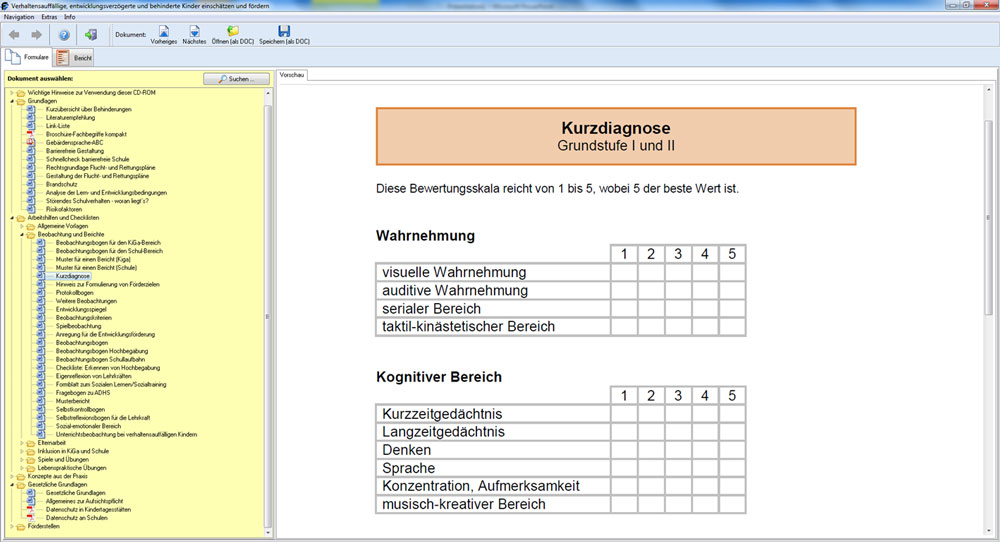1000x542 pixels.
Task: Click the PDF icon beside Datenschutz in Kindertagesstätten
Action: (31, 509)
